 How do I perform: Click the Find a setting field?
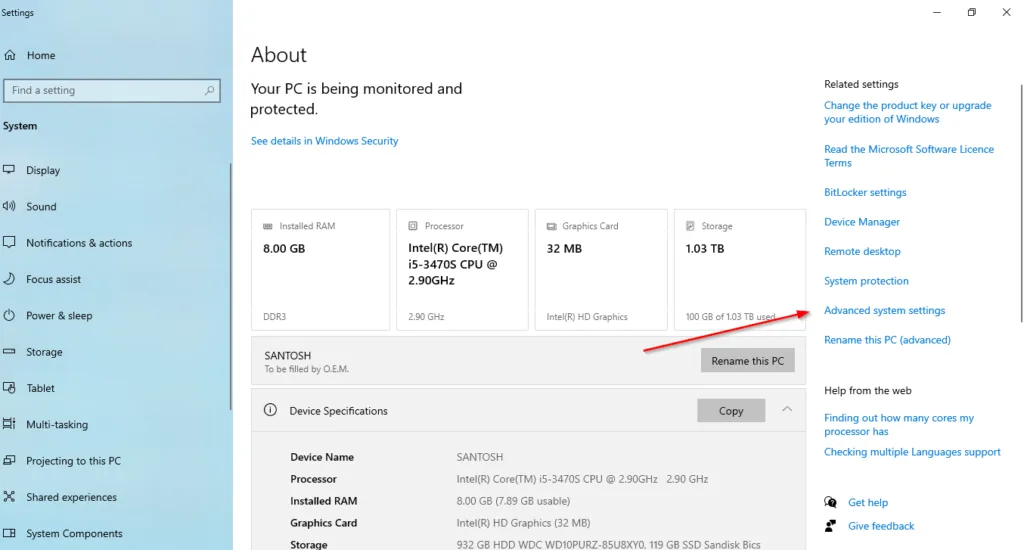point(105,90)
